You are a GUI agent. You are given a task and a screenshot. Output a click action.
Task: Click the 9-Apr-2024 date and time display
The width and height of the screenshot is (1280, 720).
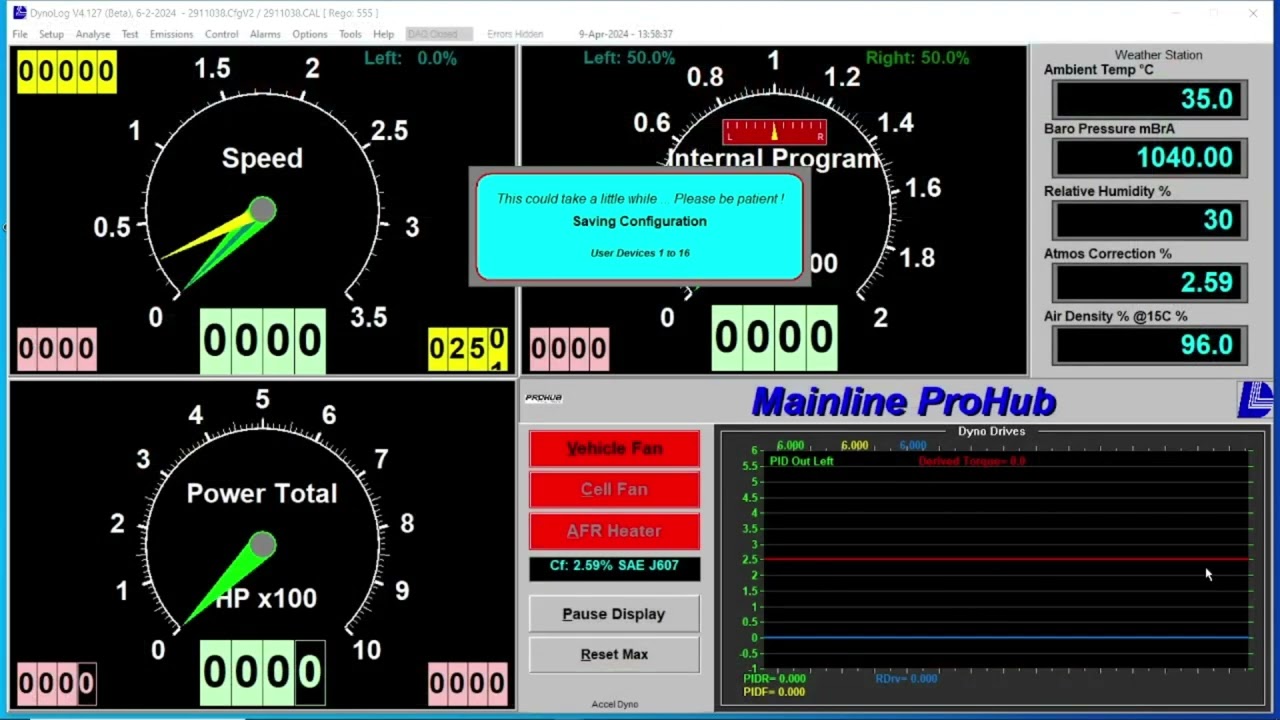coord(625,34)
